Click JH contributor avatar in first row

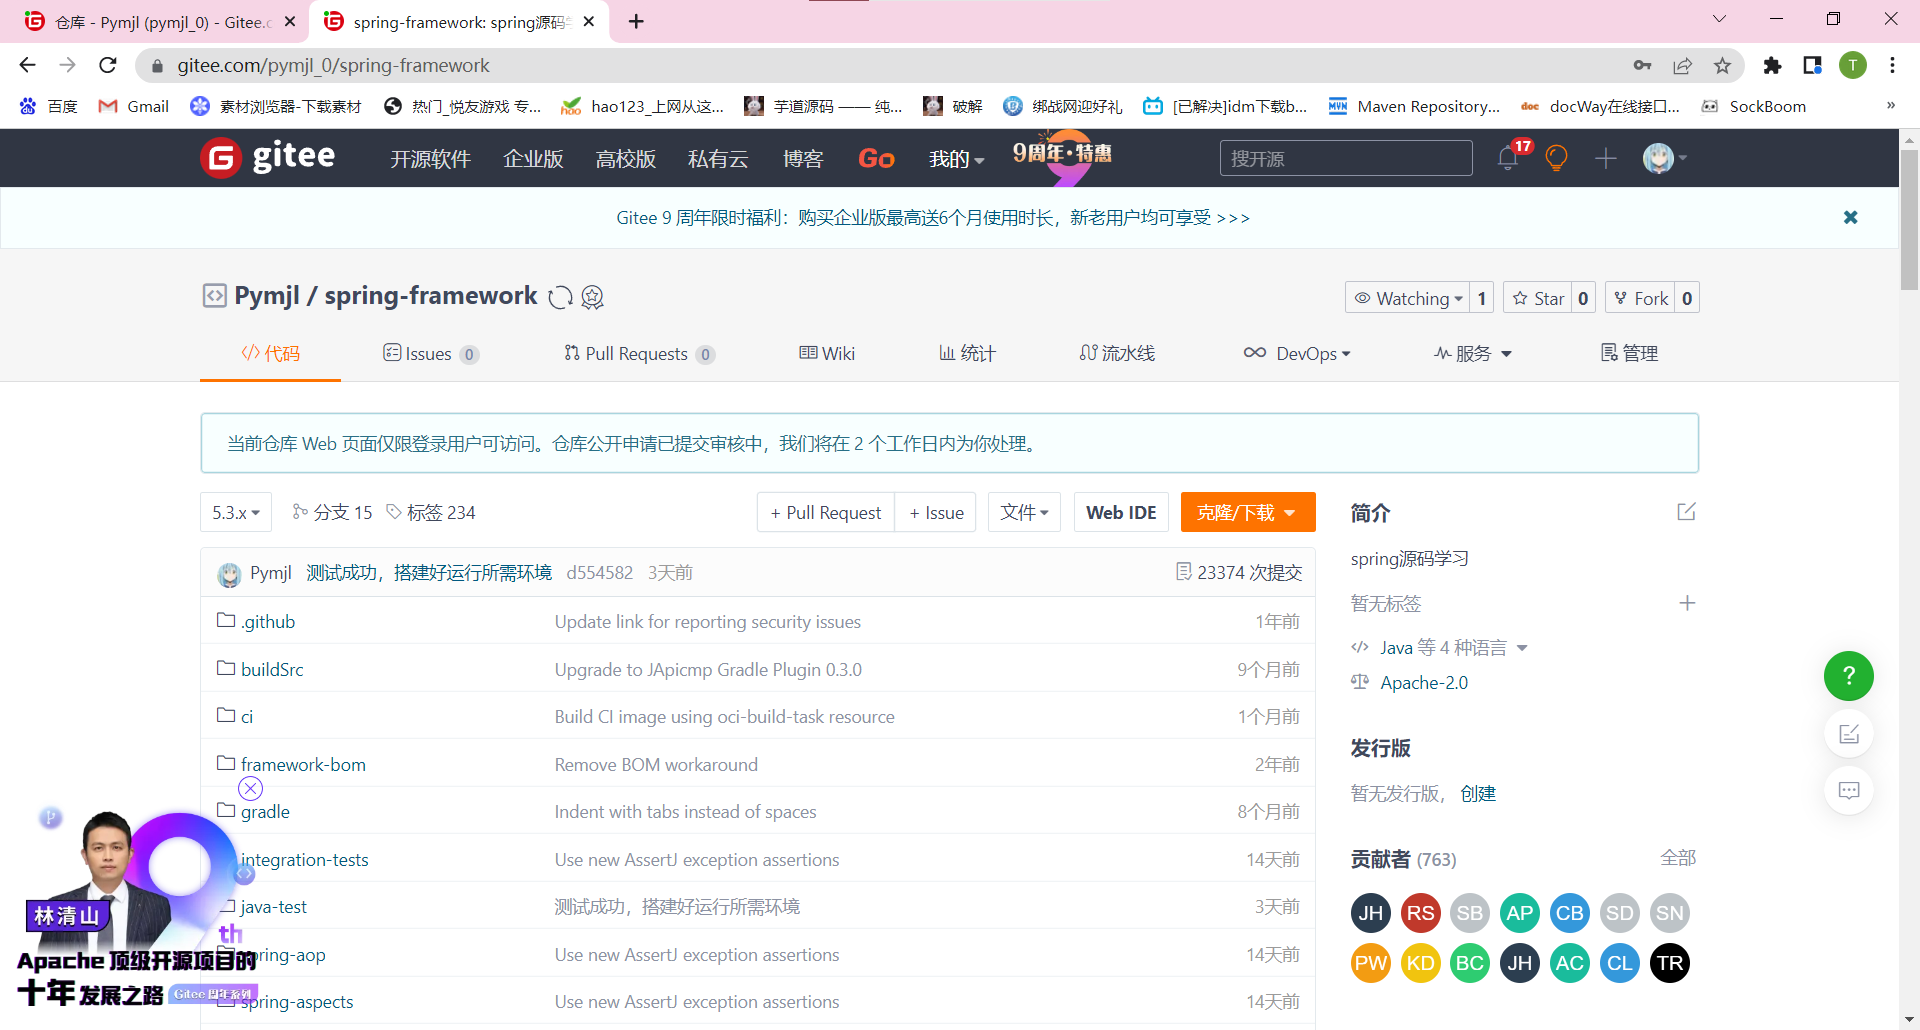point(1370,913)
